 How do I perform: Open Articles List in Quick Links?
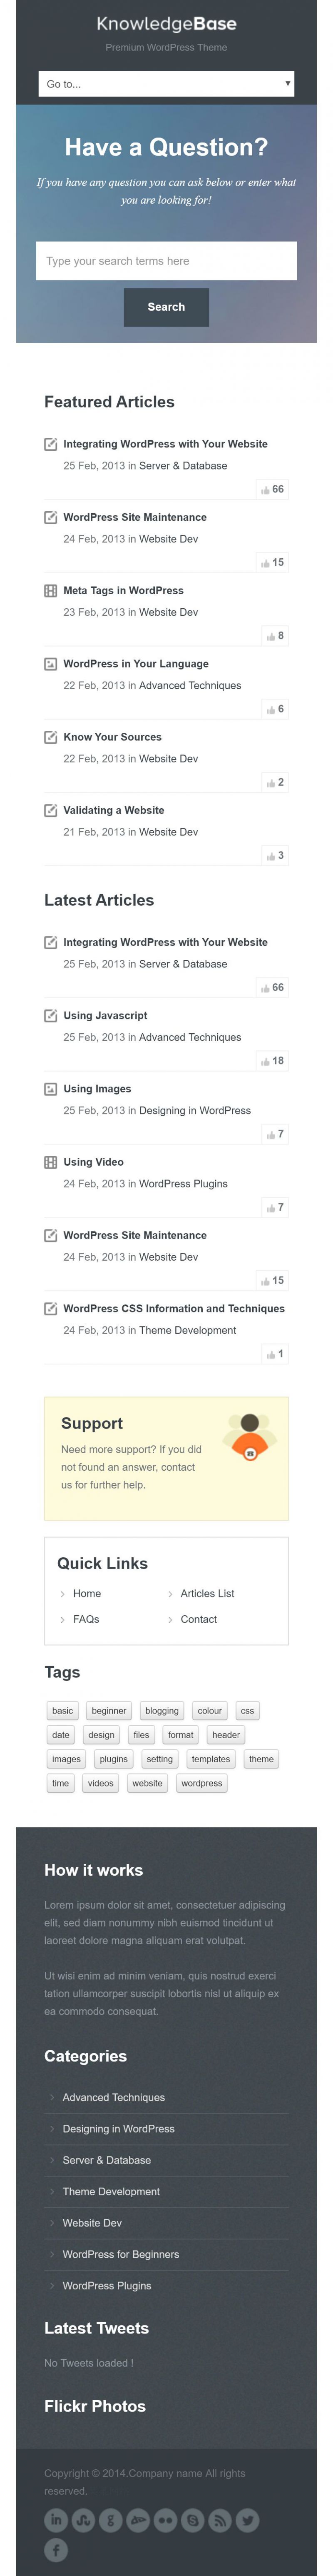coord(207,1593)
